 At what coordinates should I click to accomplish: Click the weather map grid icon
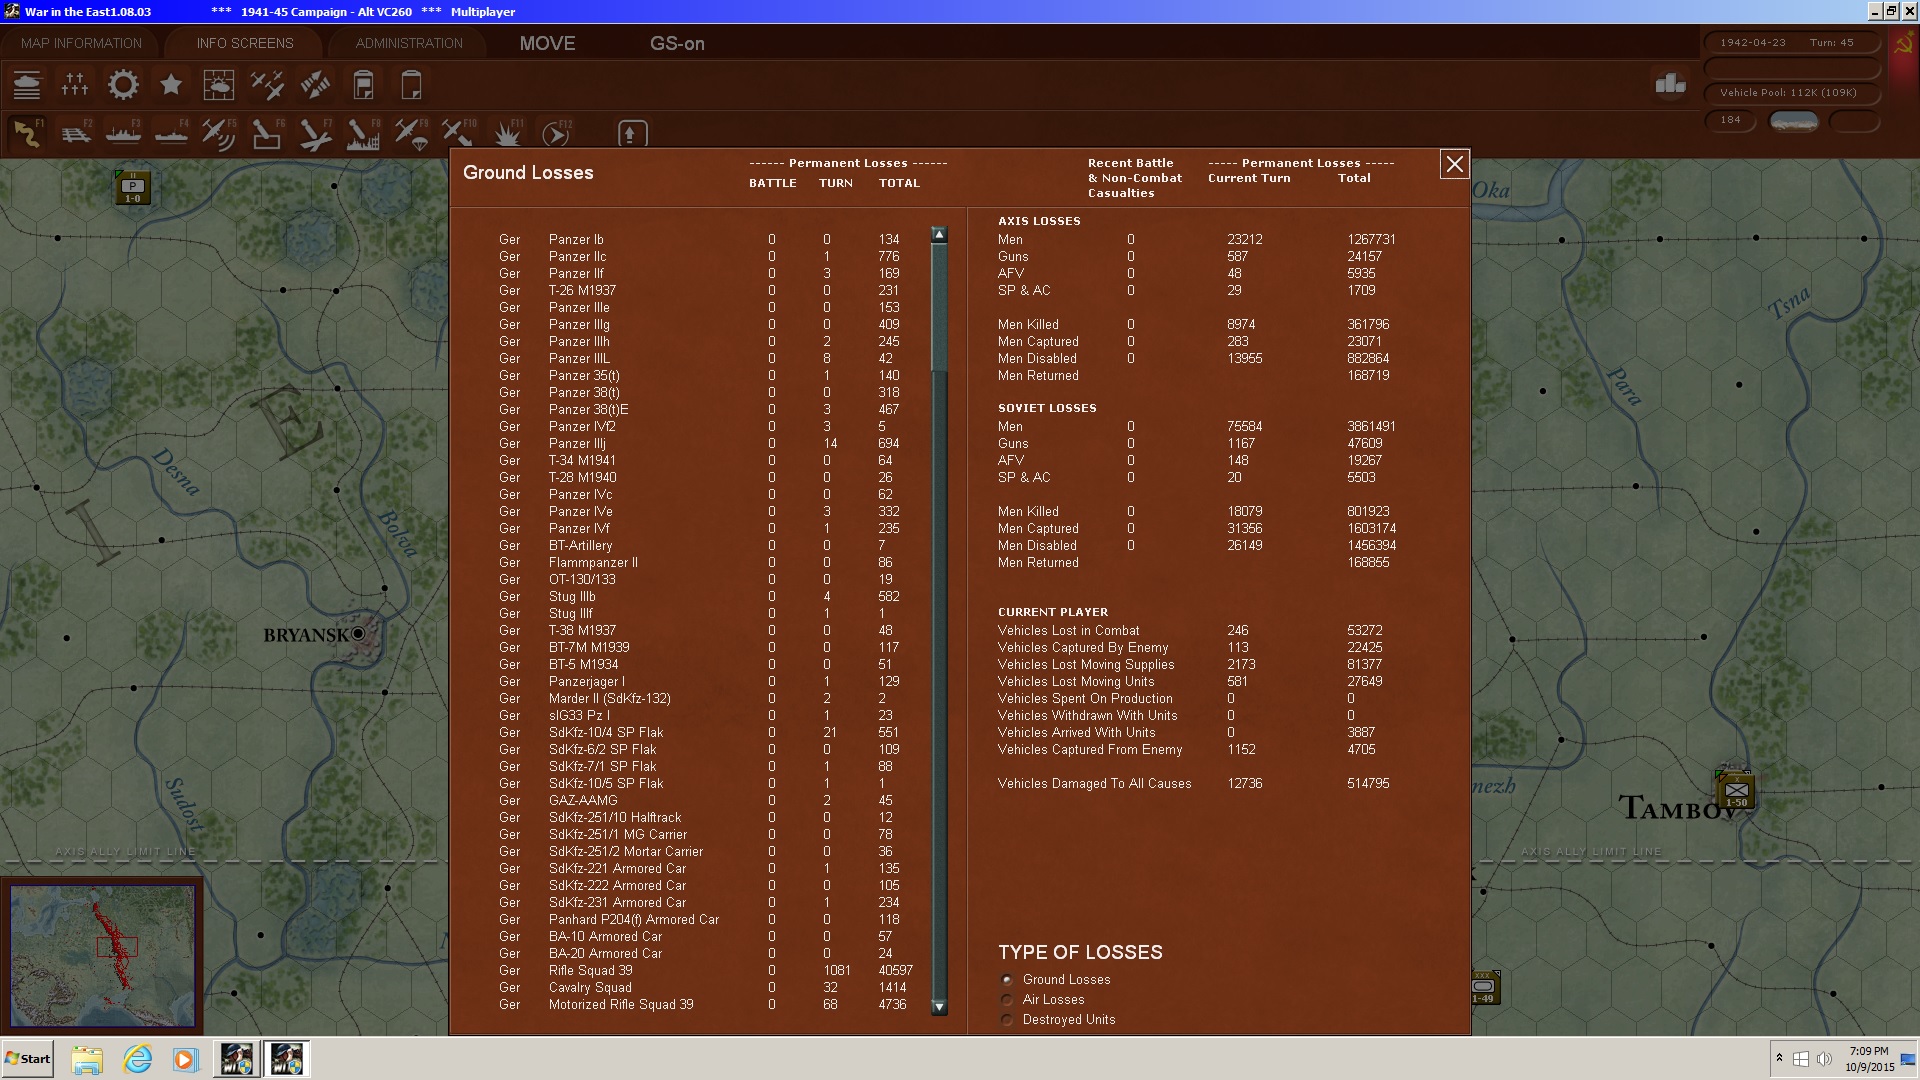pos(218,85)
